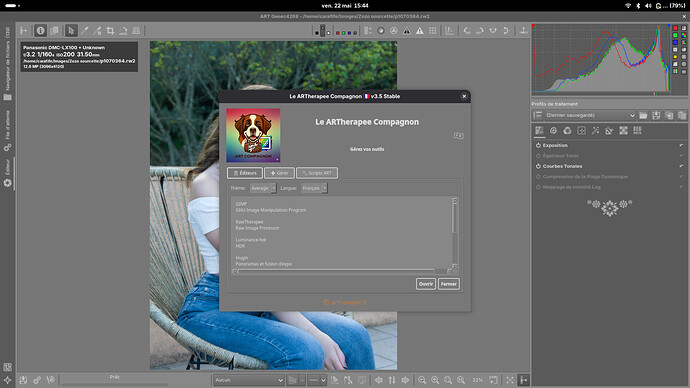Switch to the Gérer tab in dialog
690x388 pixels.
tap(279, 173)
